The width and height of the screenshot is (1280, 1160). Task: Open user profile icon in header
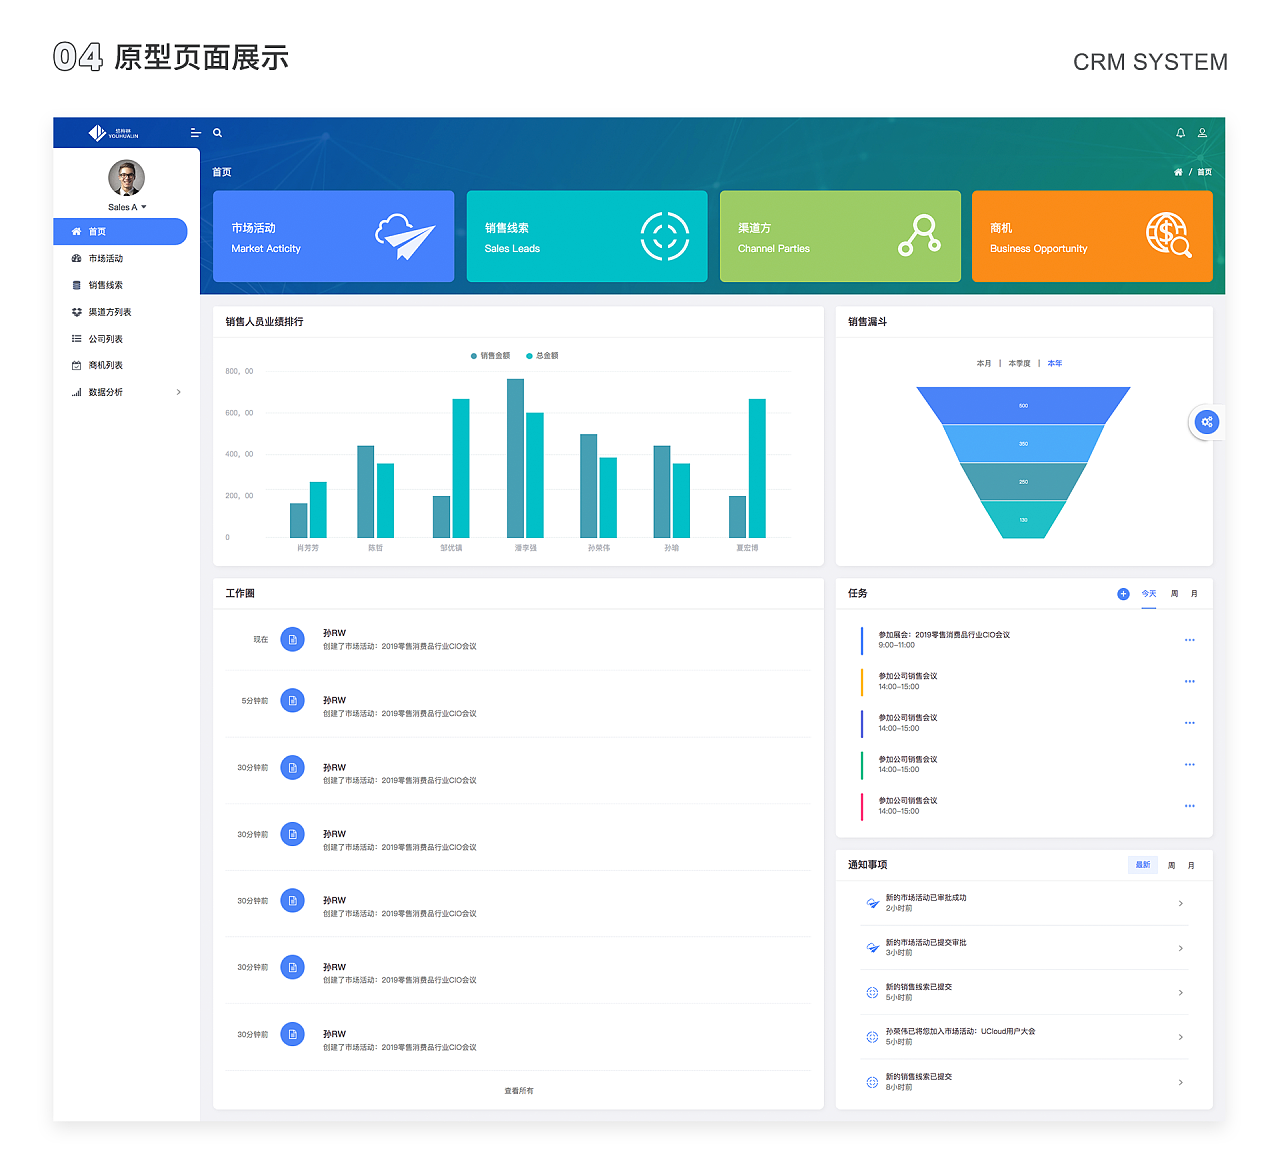pyautogui.click(x=1202, y=133)
